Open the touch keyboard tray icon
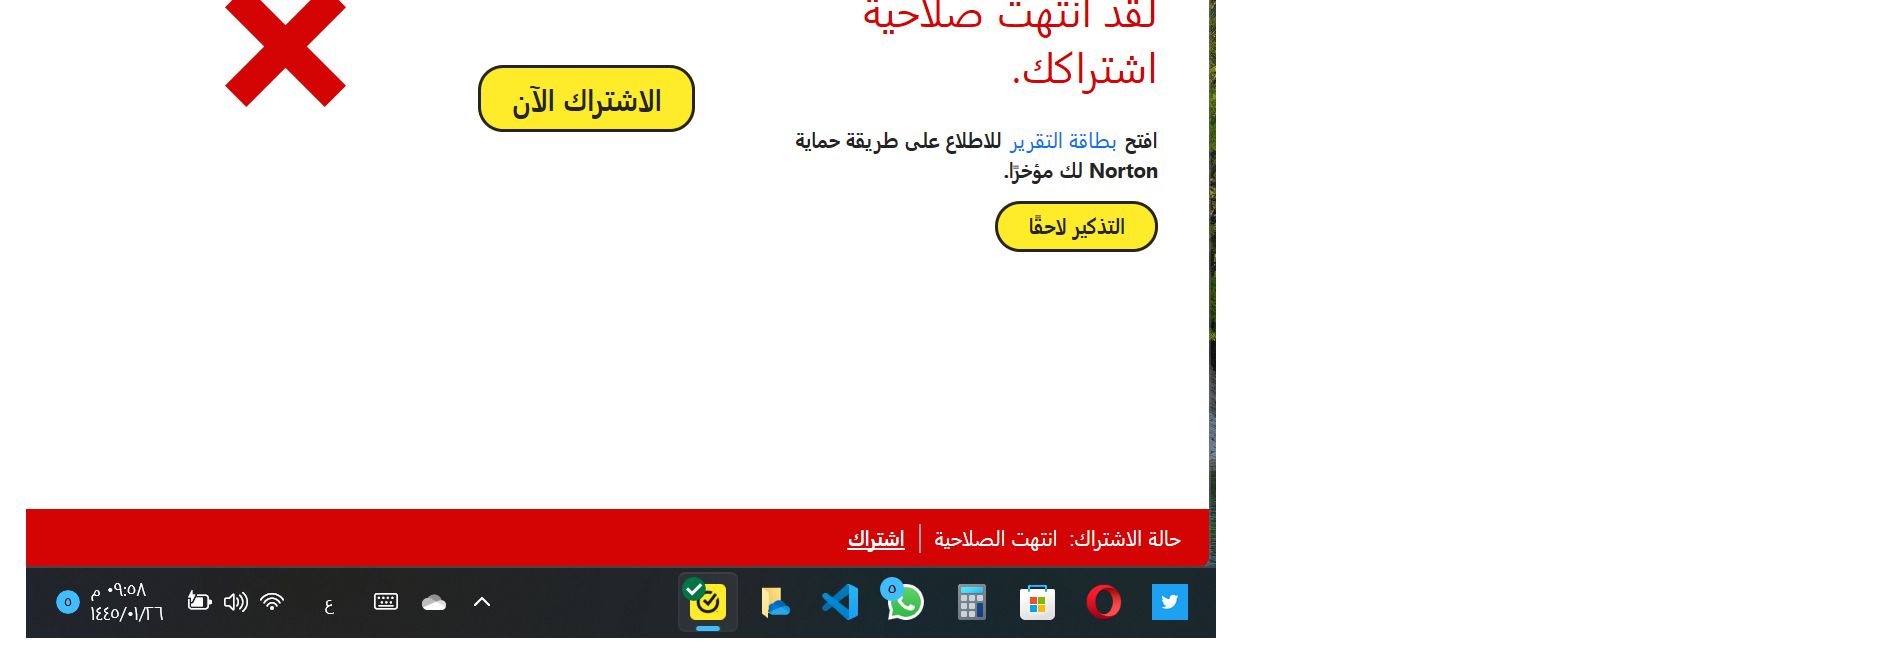The image size is (1879, 650). (386, 601)
